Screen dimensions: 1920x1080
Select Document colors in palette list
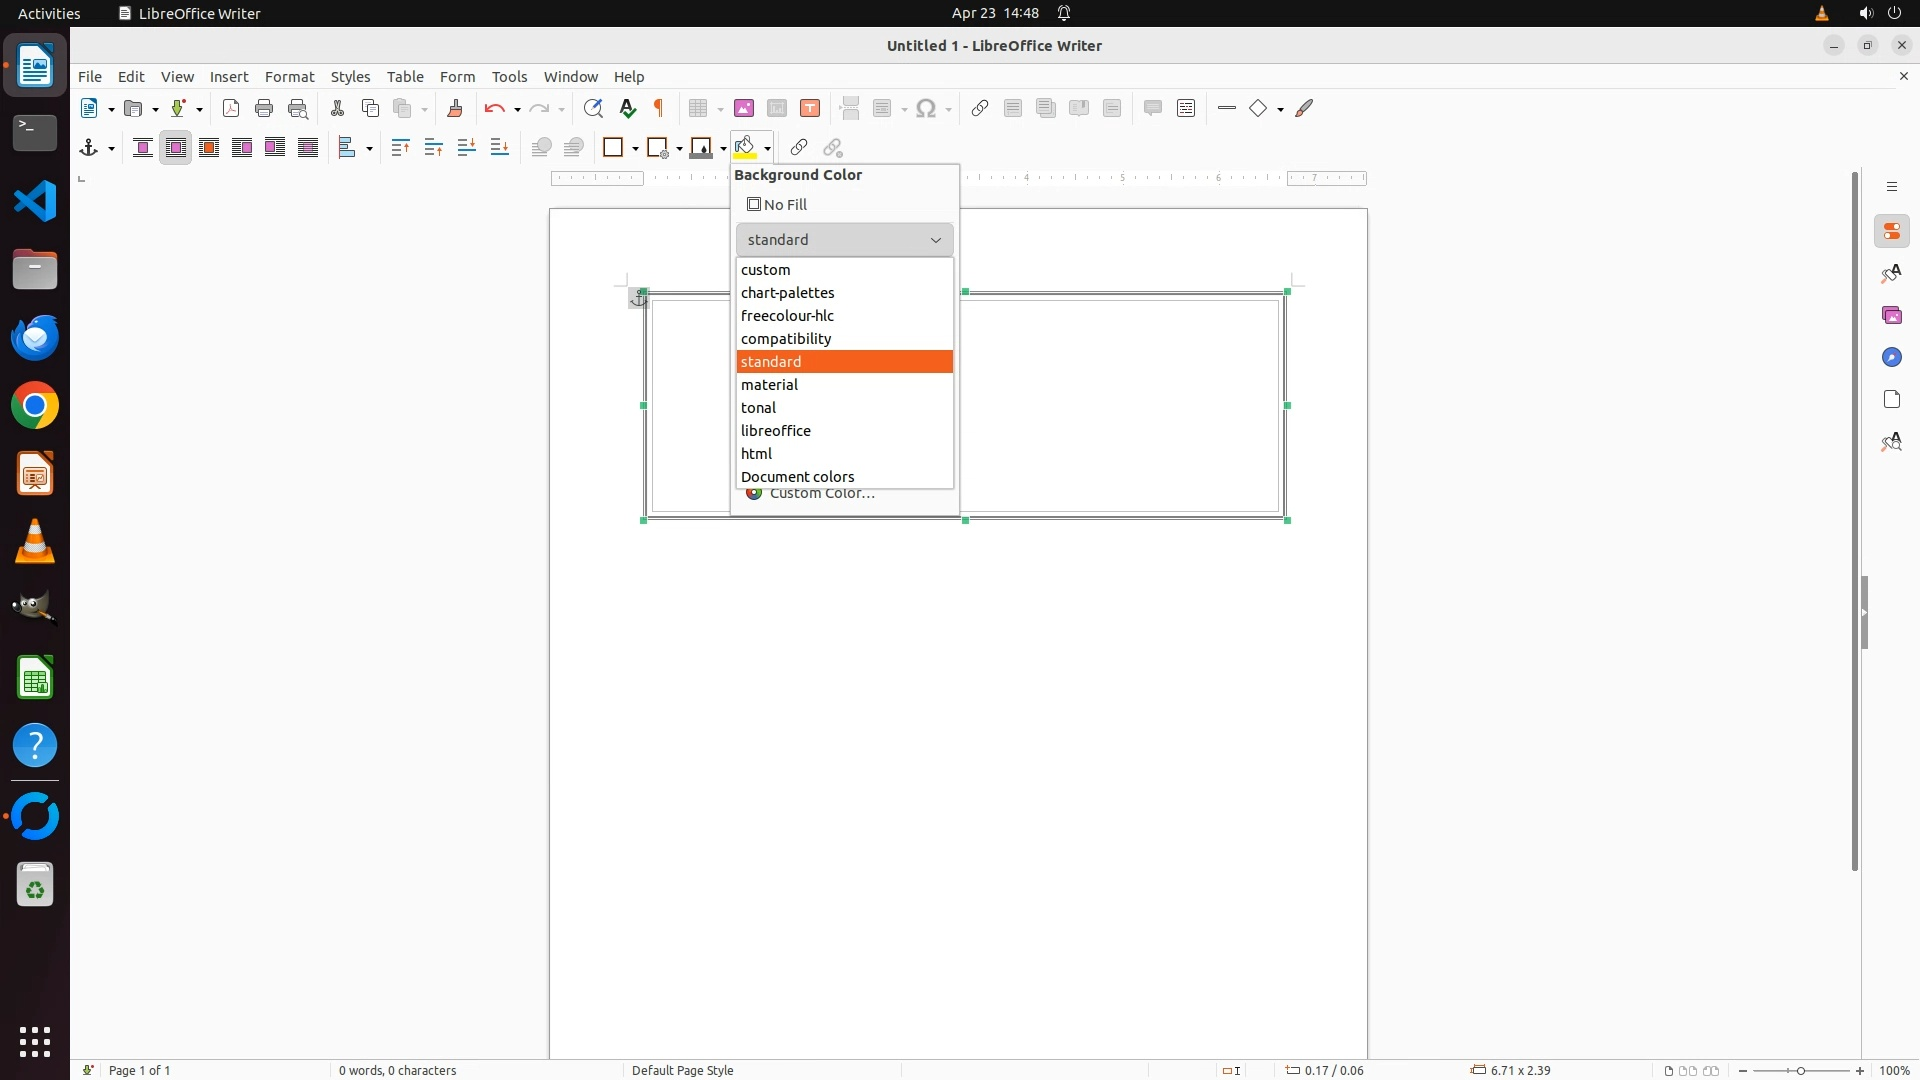pyautogui.click(x=797, y=477)
